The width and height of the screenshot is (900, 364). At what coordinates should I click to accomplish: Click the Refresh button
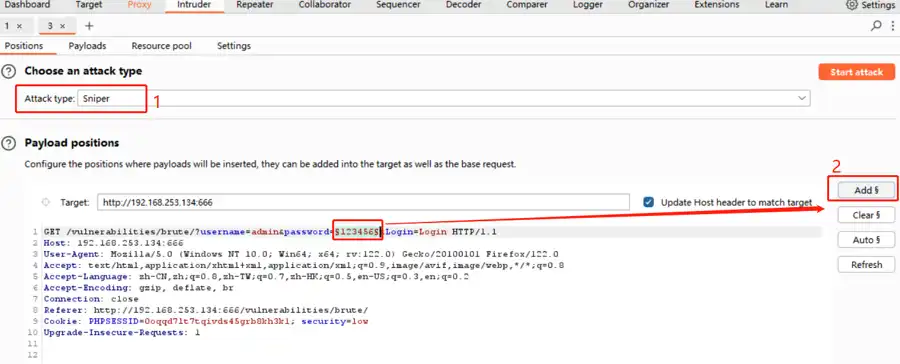point(866,265)
